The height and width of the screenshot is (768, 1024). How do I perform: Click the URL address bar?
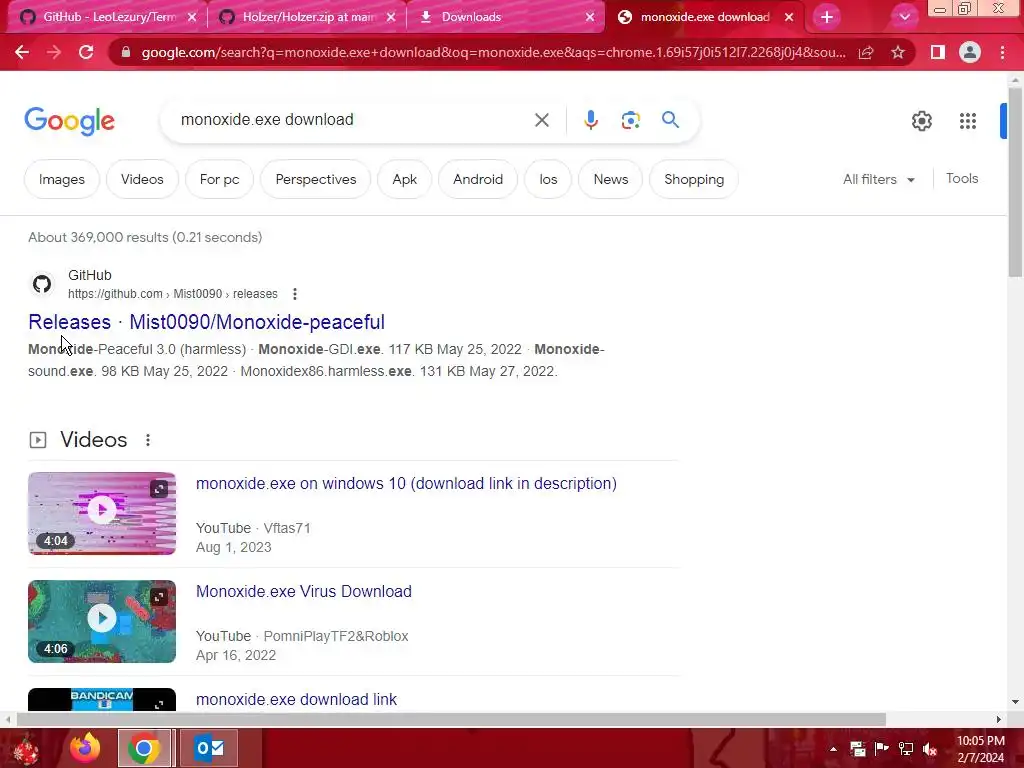tap(493, 52)
